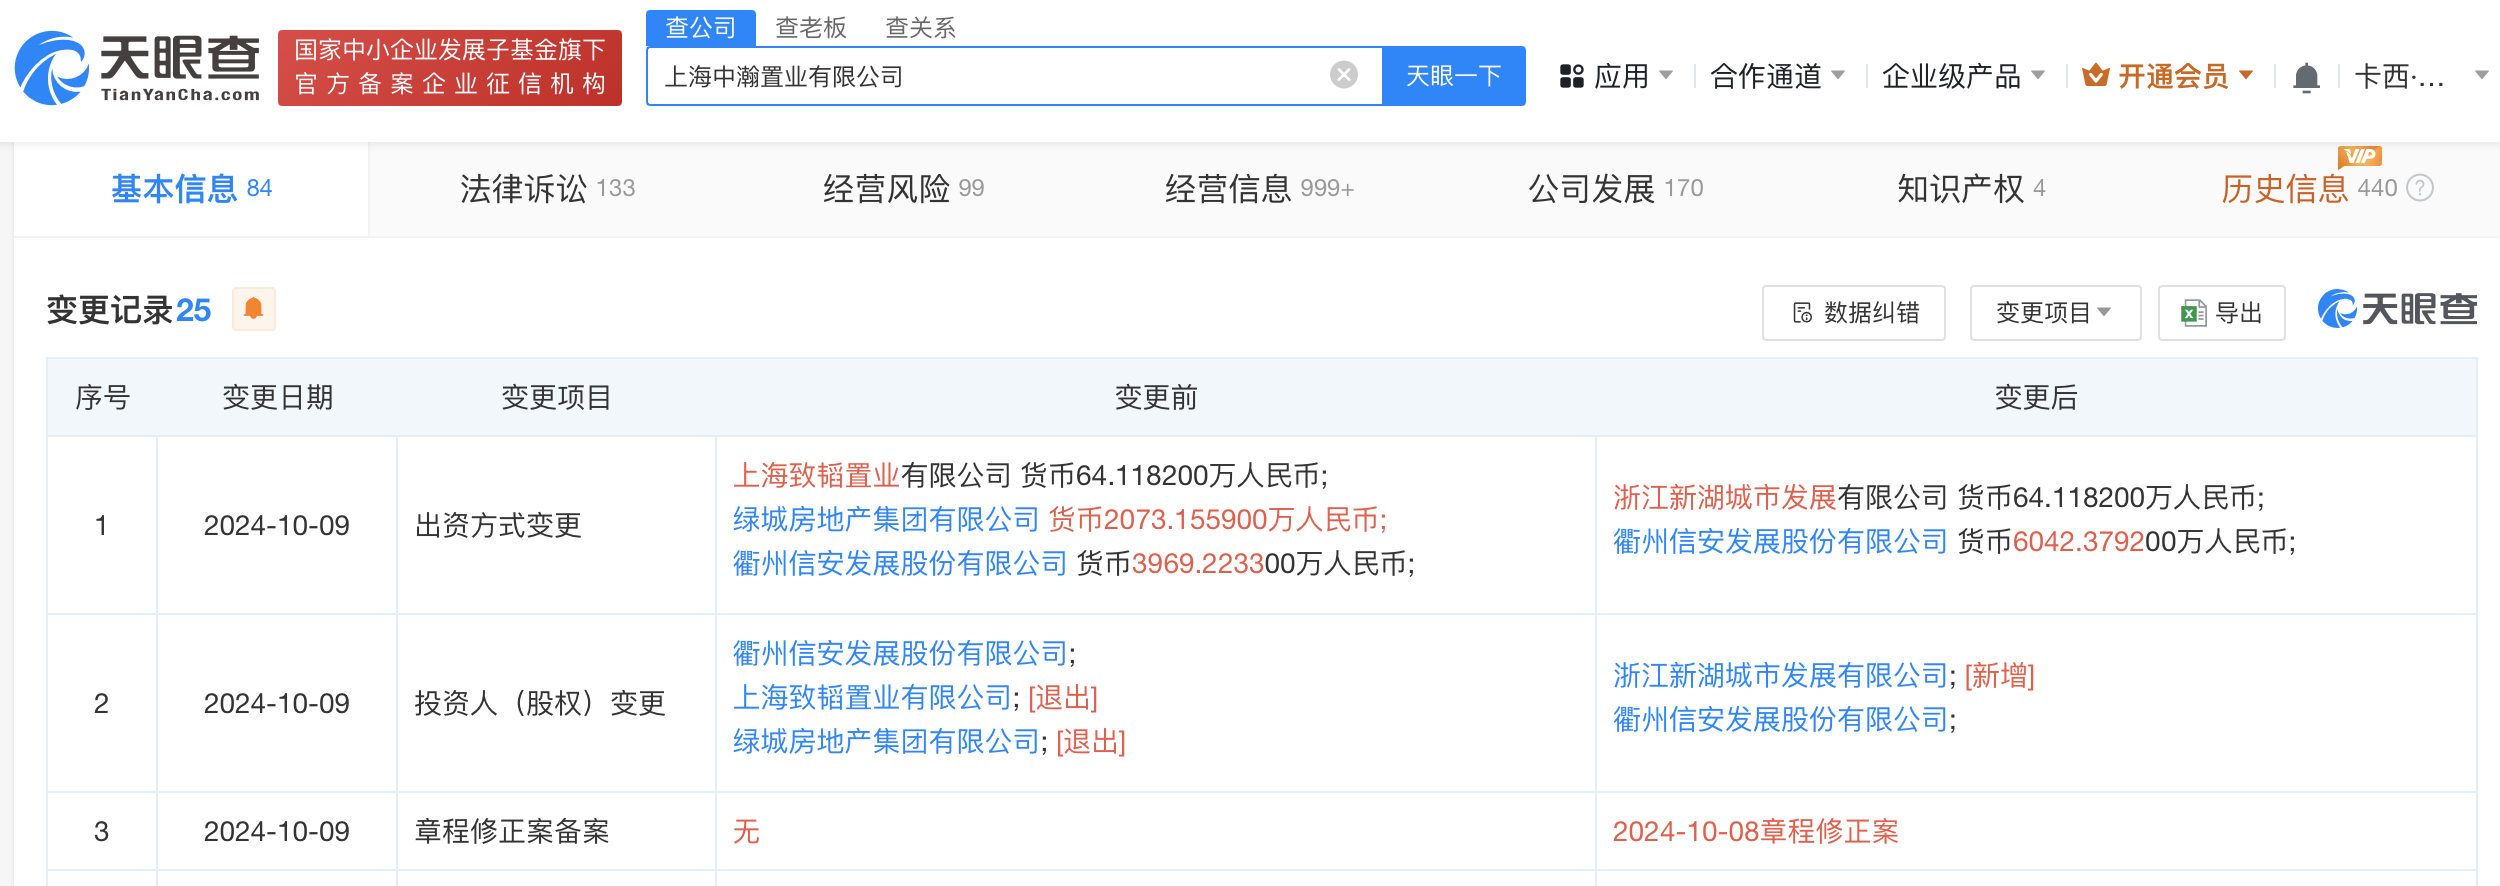This screenshot has height=886, width=2500.
Task: Open 绿城房地产集团有限公司 link in row 2
Action: click(886, 741)
